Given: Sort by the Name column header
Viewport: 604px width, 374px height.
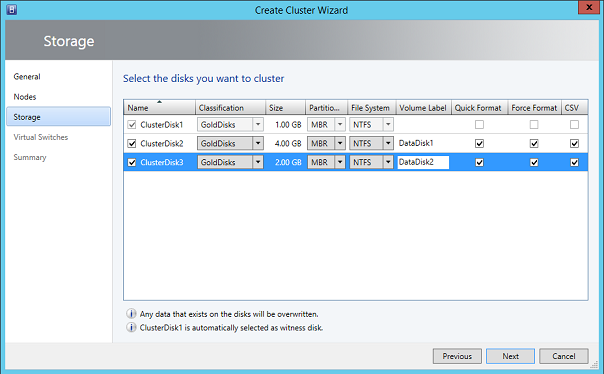Looking at the screenshot, I should point(159,107).
